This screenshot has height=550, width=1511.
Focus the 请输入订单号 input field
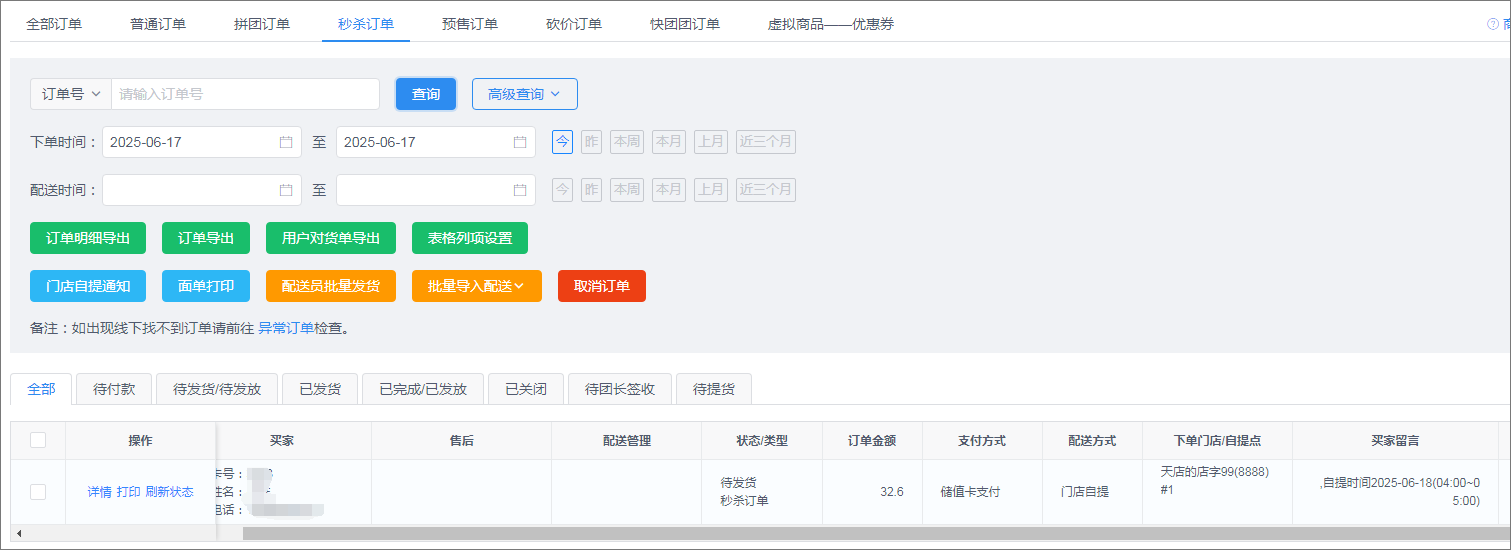click(x=245, y=94)
